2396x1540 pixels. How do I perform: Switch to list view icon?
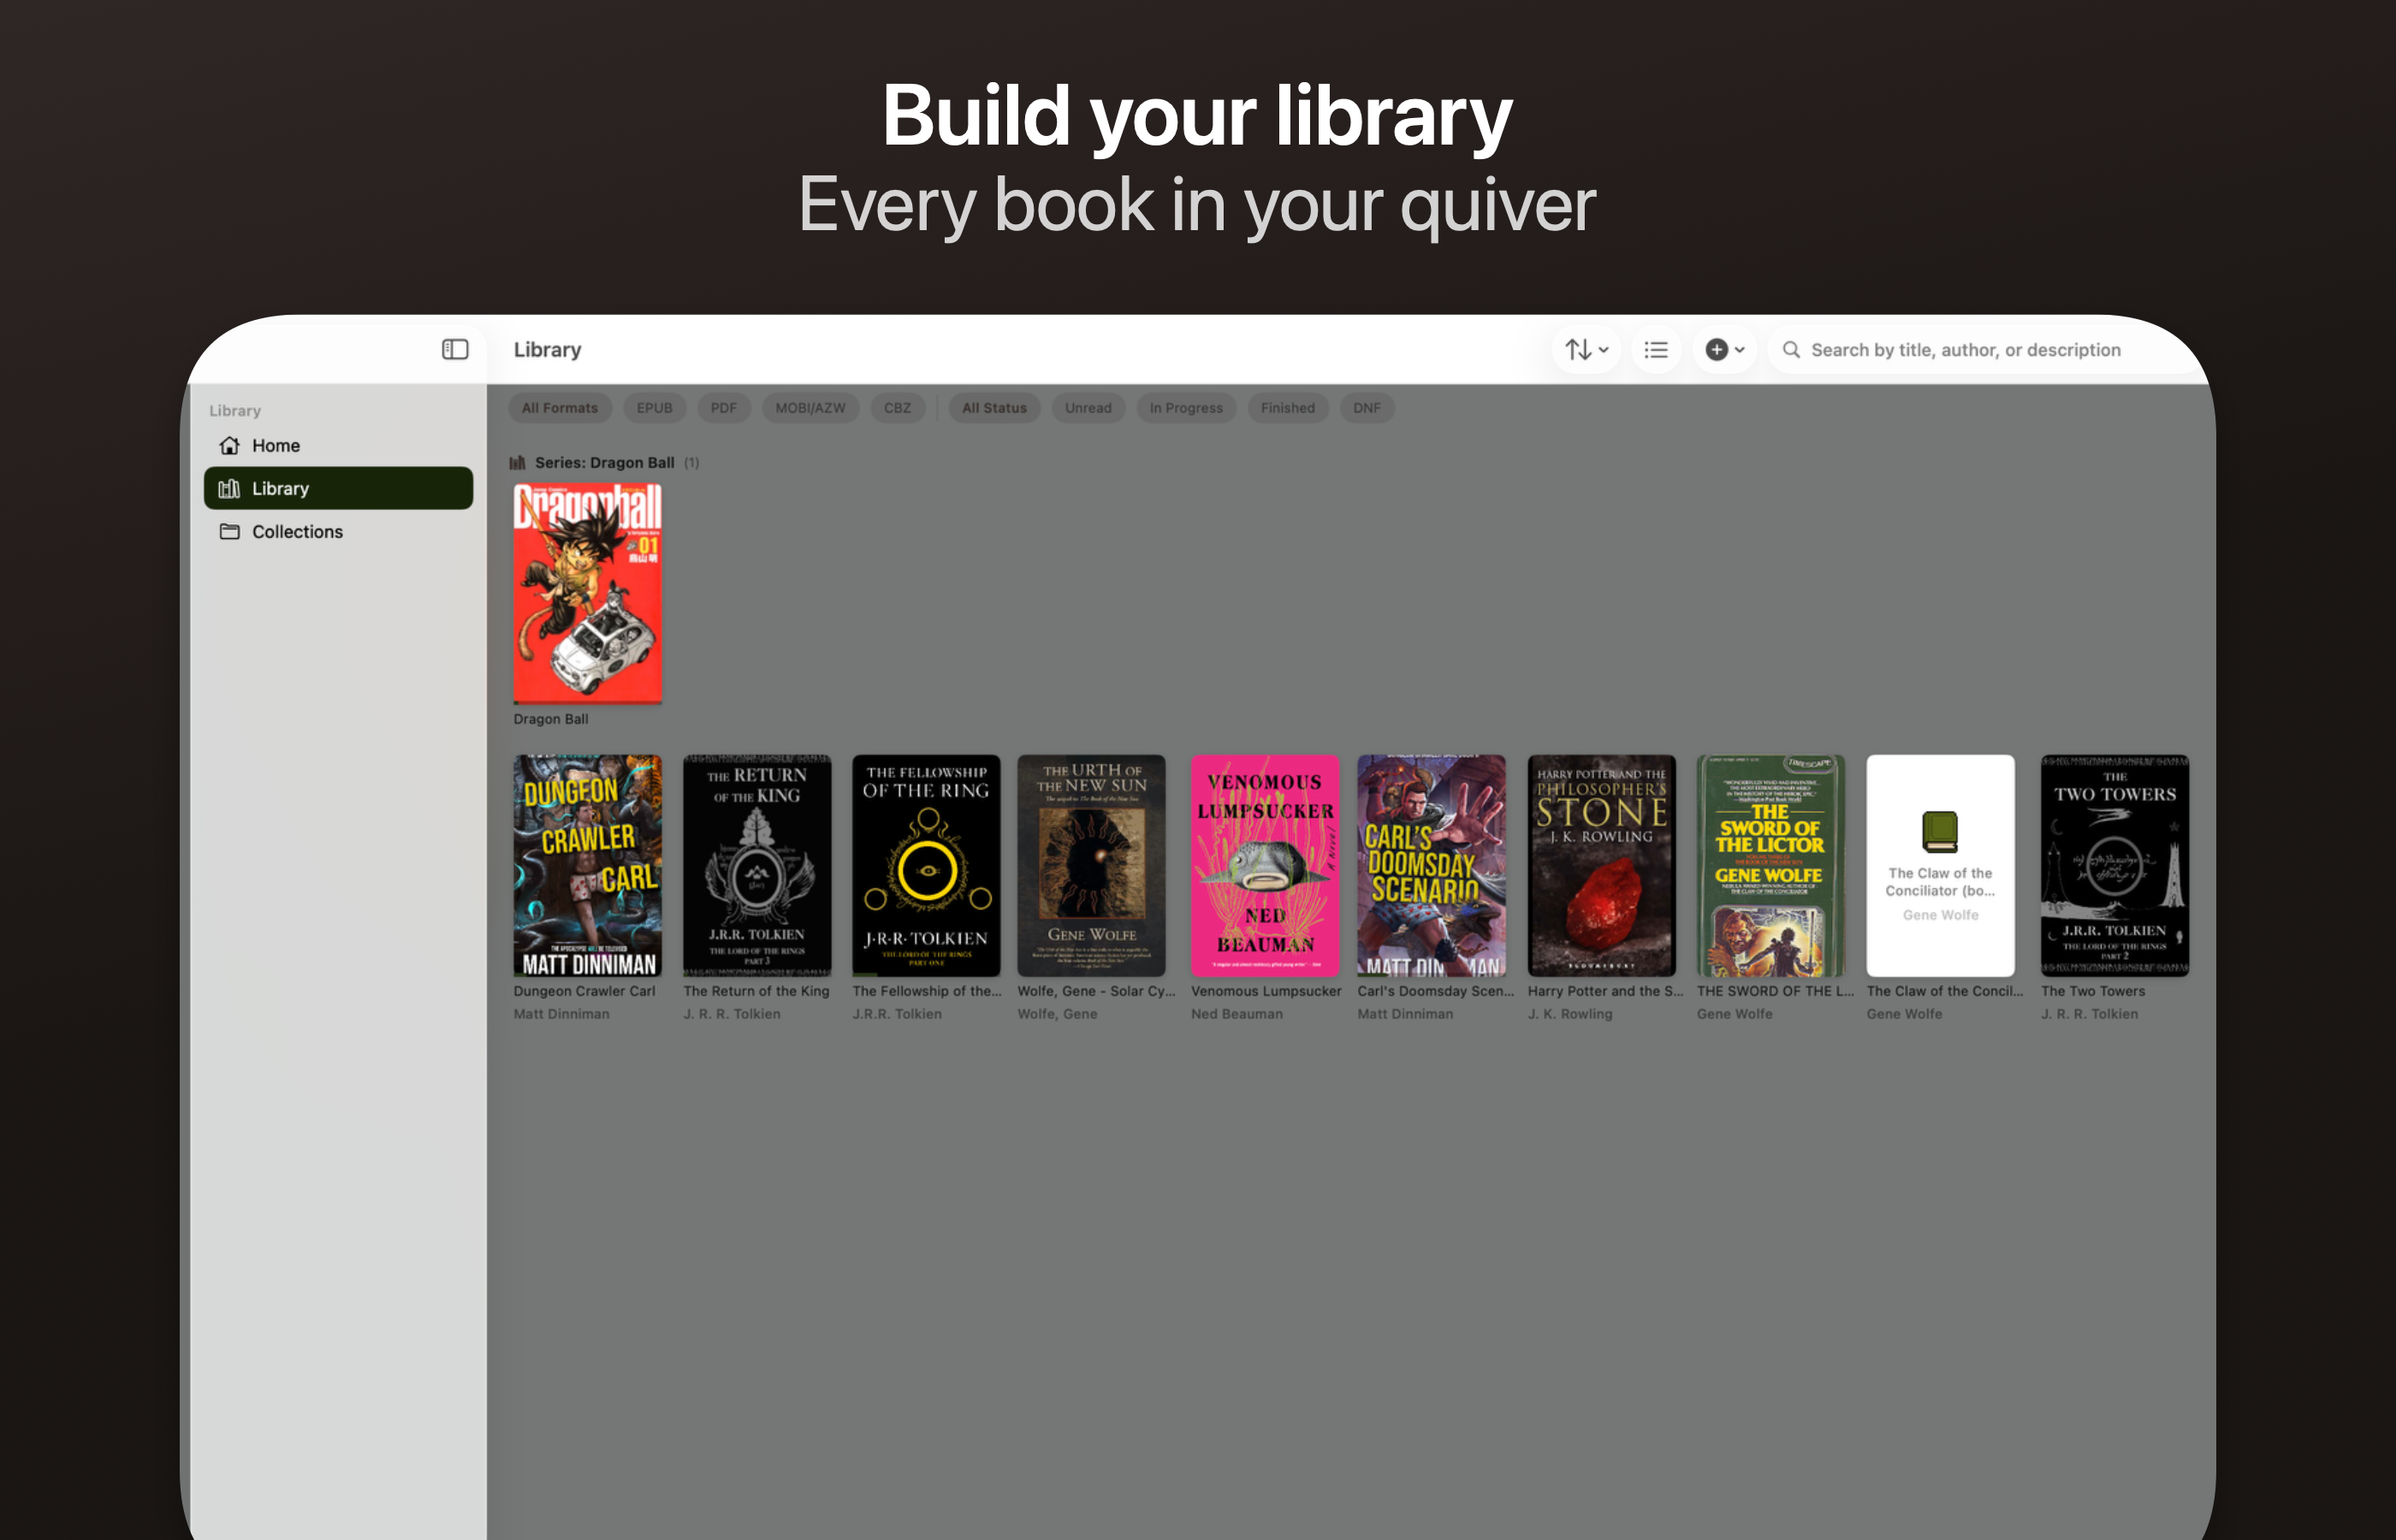(1656, 349)
